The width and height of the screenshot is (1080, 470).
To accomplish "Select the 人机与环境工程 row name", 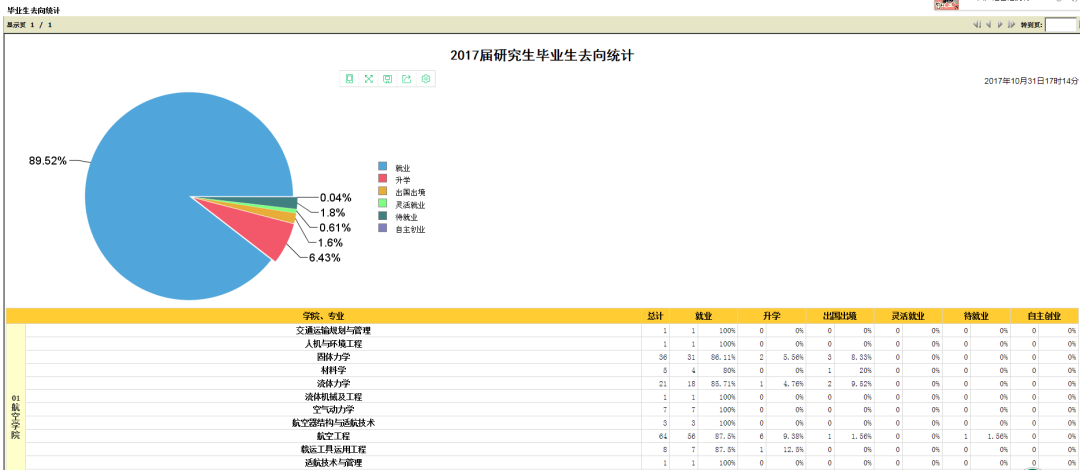I will pos(333,344).
